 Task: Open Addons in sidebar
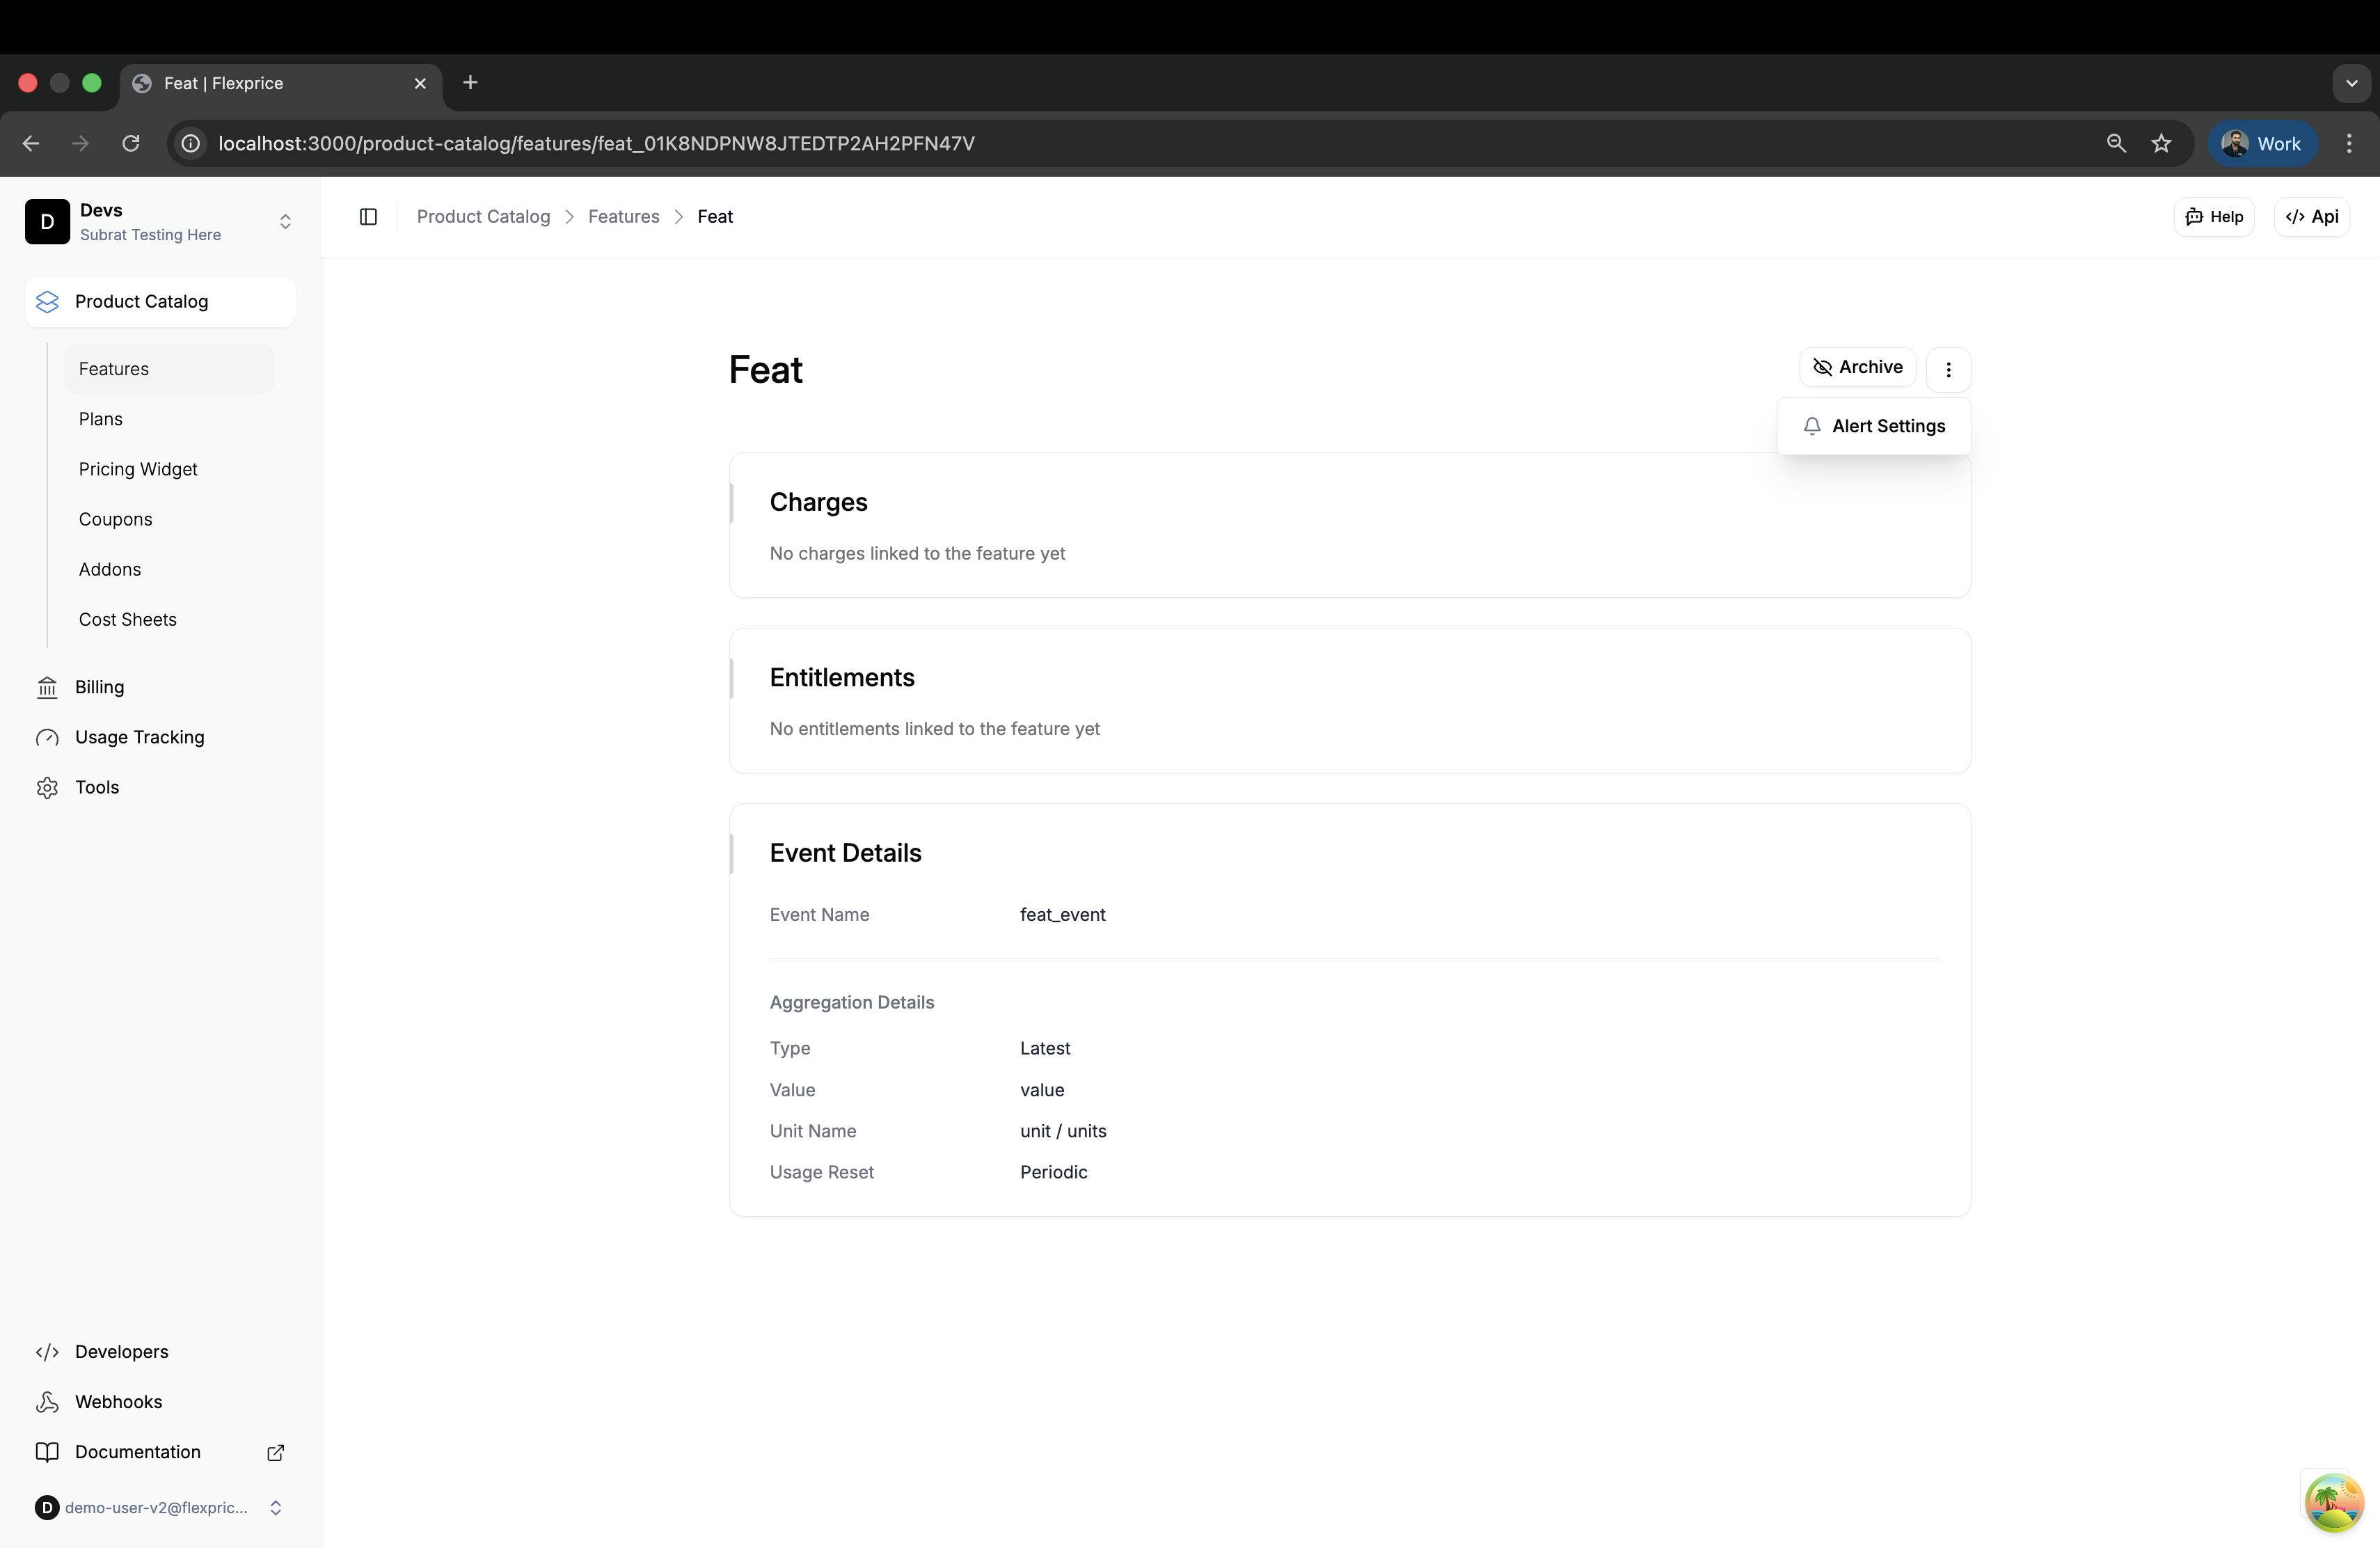[168, 569]
